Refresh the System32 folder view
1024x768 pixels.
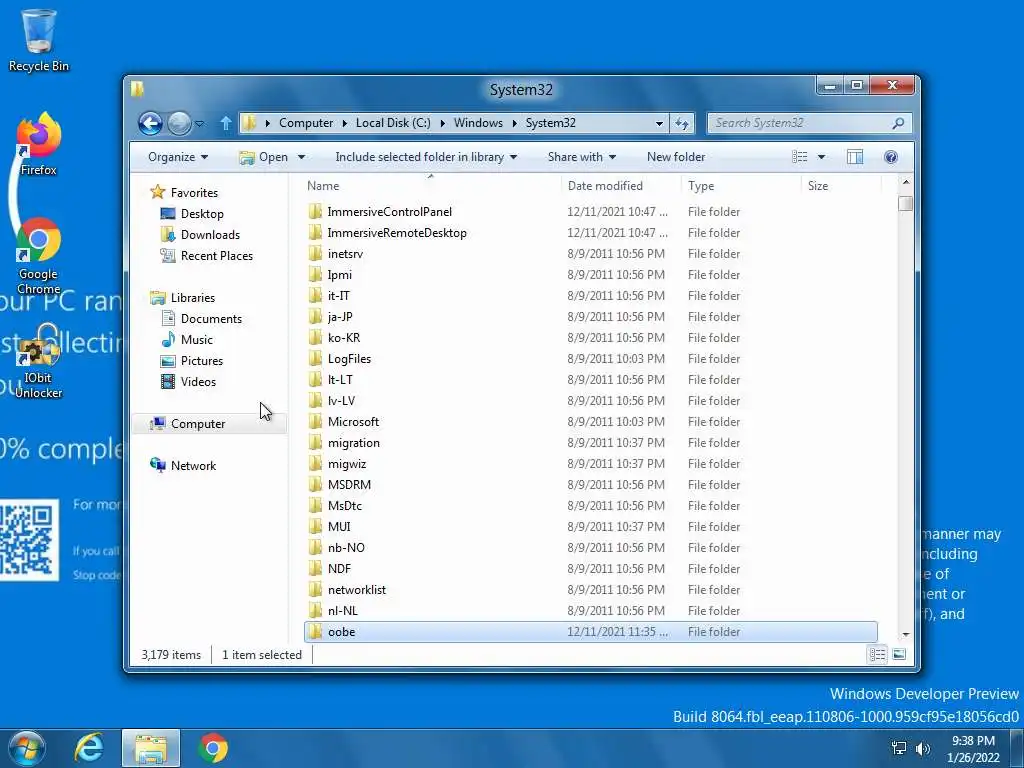(x=682, y=123)
